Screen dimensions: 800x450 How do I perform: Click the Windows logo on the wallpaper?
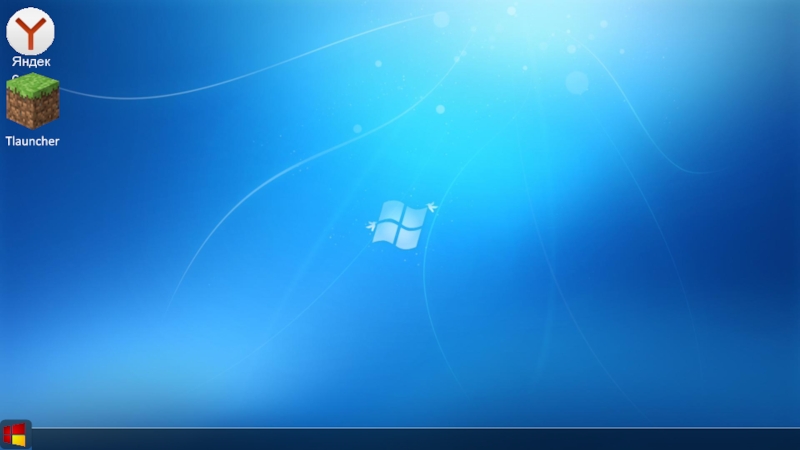[399, 223]
